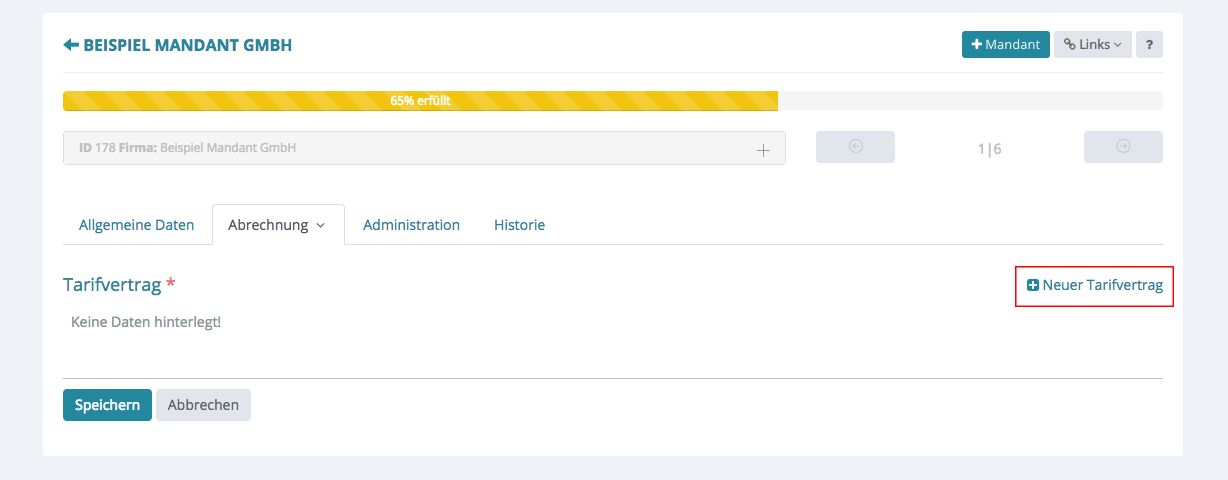Click Abbrechen to cancel changes
The image size is (1228, 480).
pos(203,405)
